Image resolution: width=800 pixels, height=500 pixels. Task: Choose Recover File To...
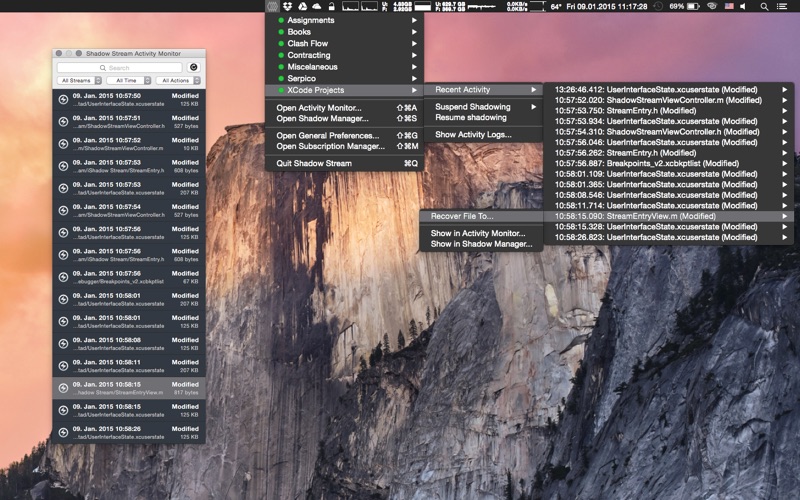tap(481, 216)
